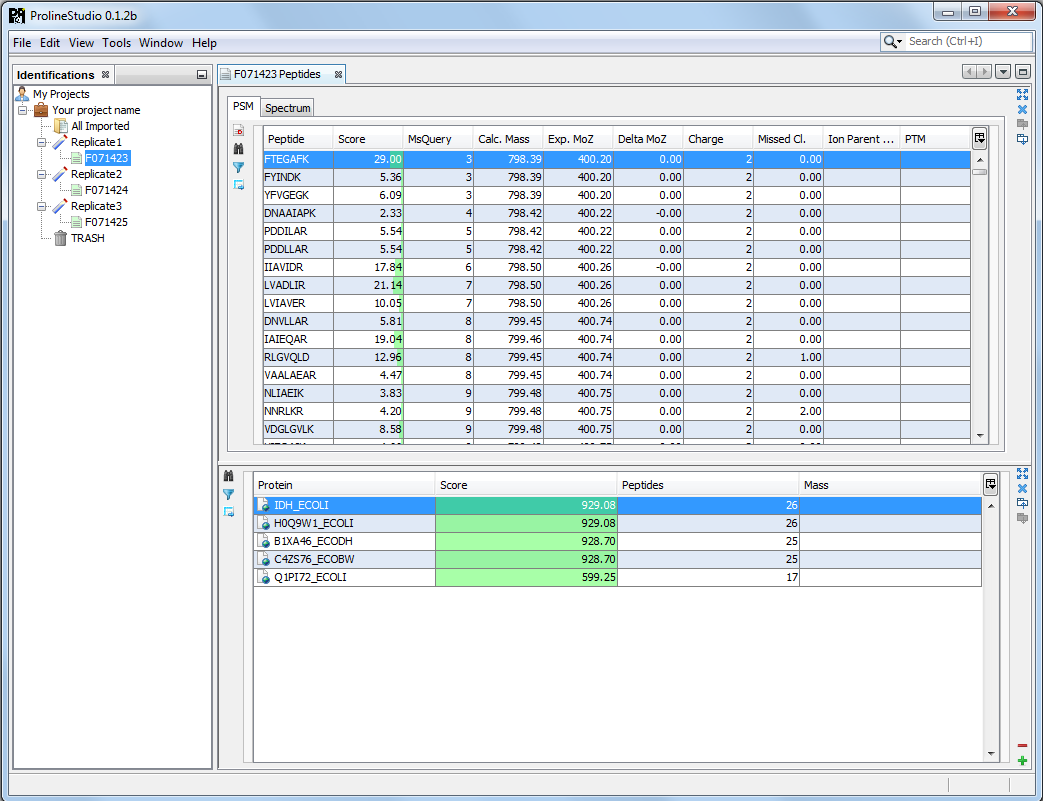Open column chooser for the Peptide table
This screenshot has height=801, width=1043.
tap(980, 139)
